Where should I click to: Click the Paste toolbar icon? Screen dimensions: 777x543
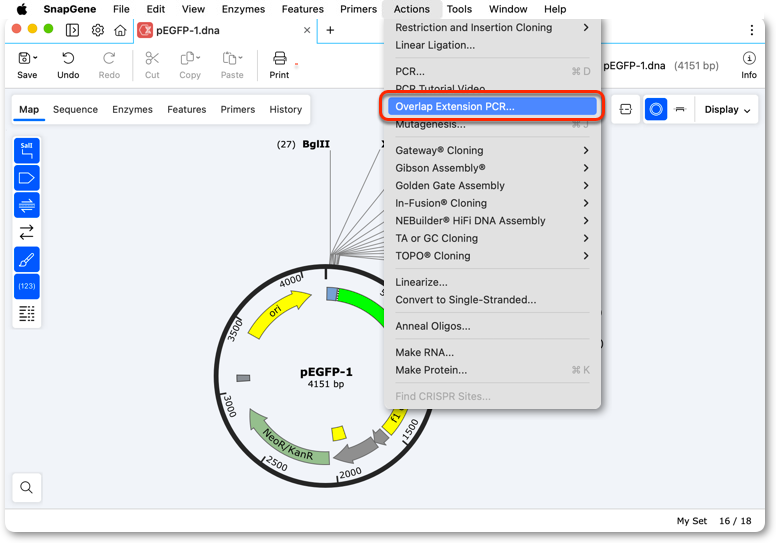229,58
